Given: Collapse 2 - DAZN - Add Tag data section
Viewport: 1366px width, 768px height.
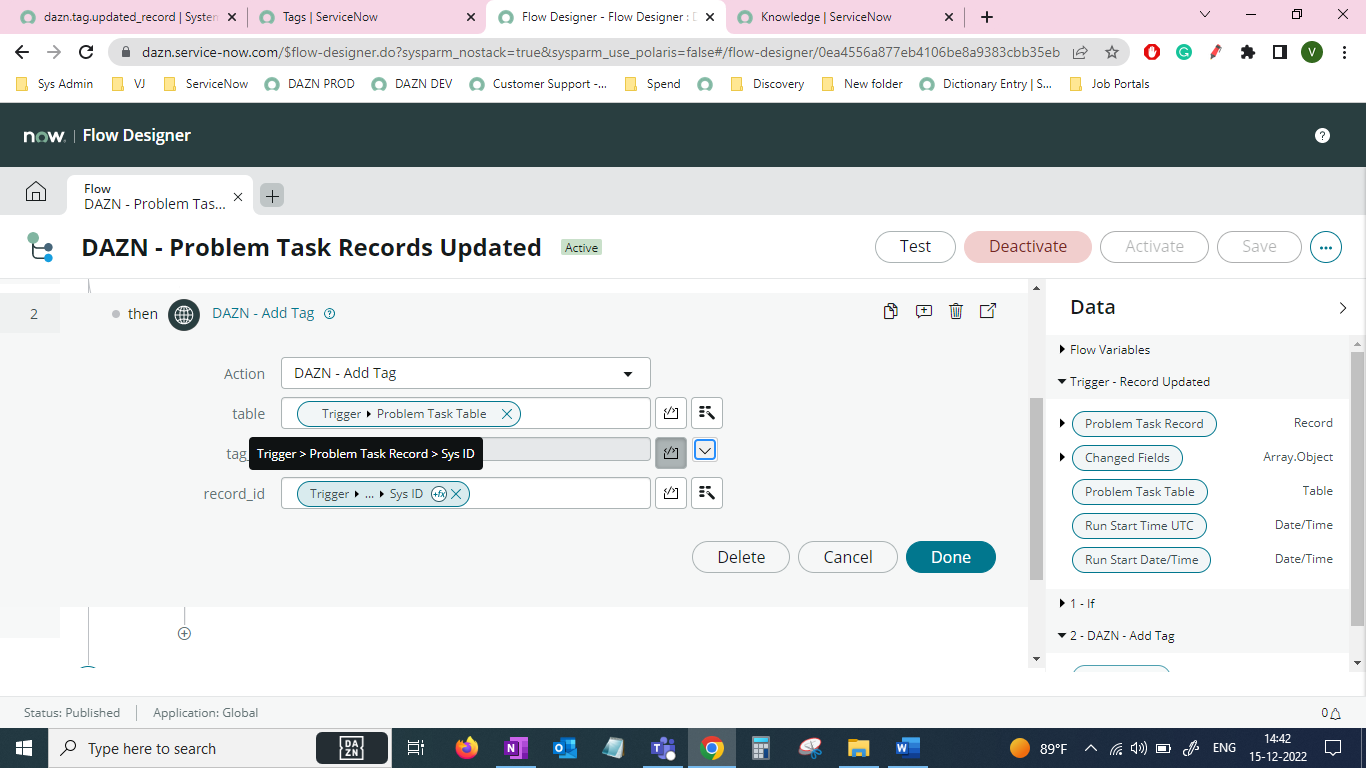Looking at the screenshot, I should 1062,636.
